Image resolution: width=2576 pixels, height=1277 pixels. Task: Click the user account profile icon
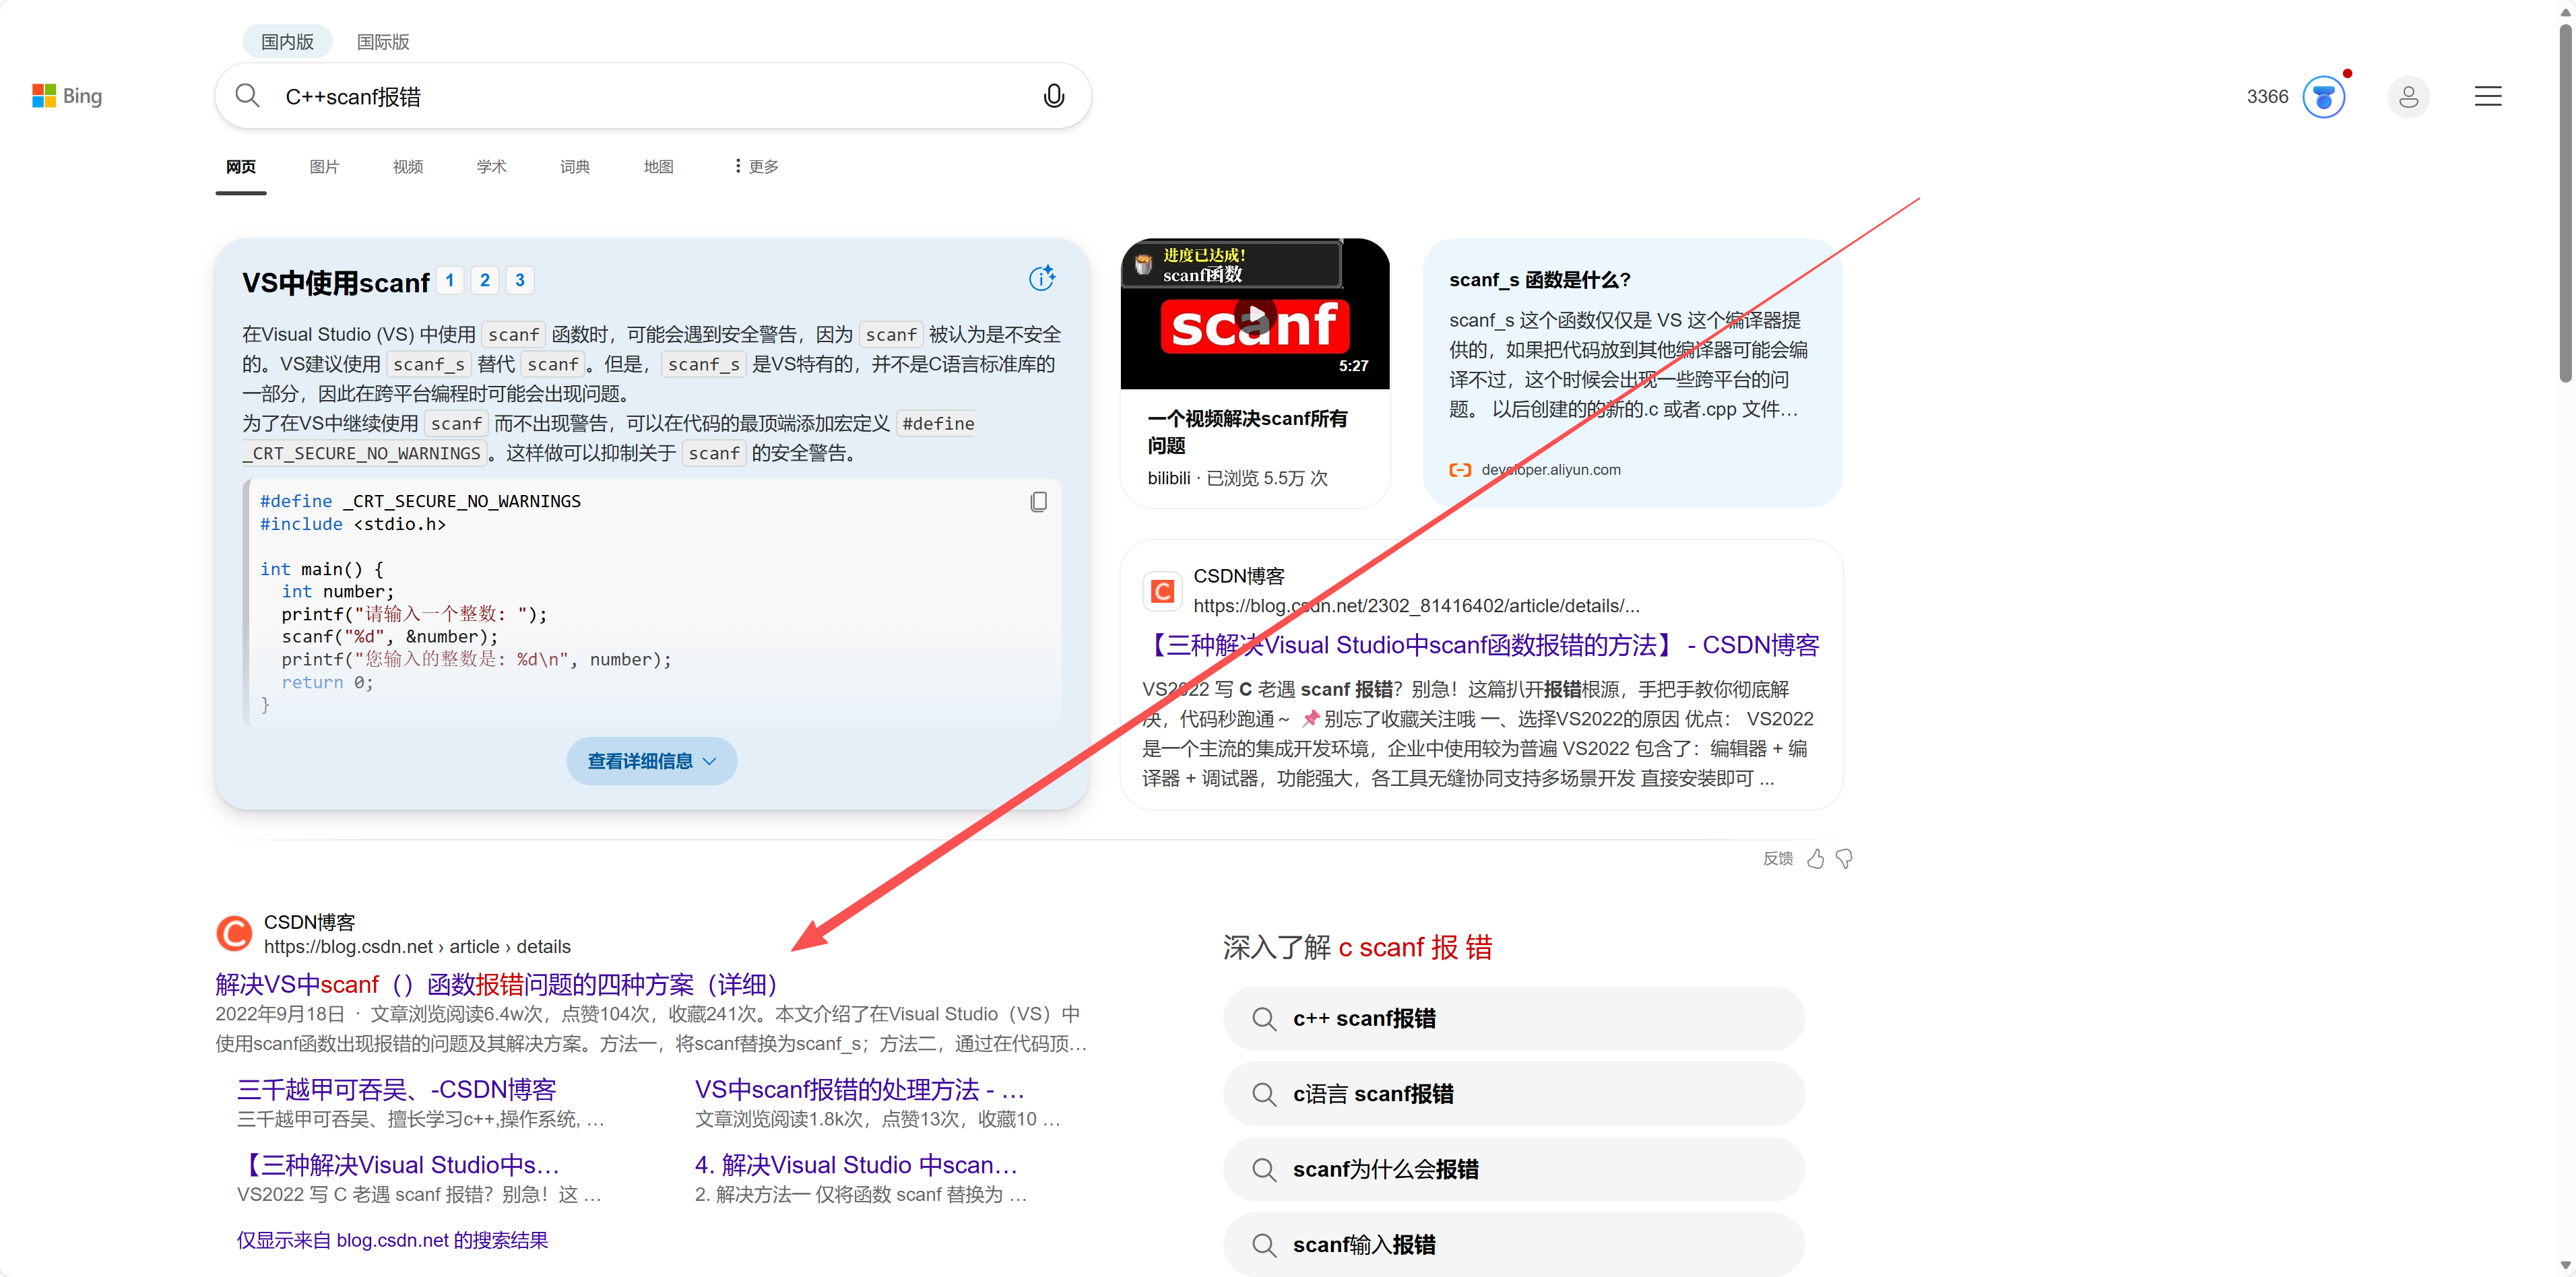(2408, 97)
